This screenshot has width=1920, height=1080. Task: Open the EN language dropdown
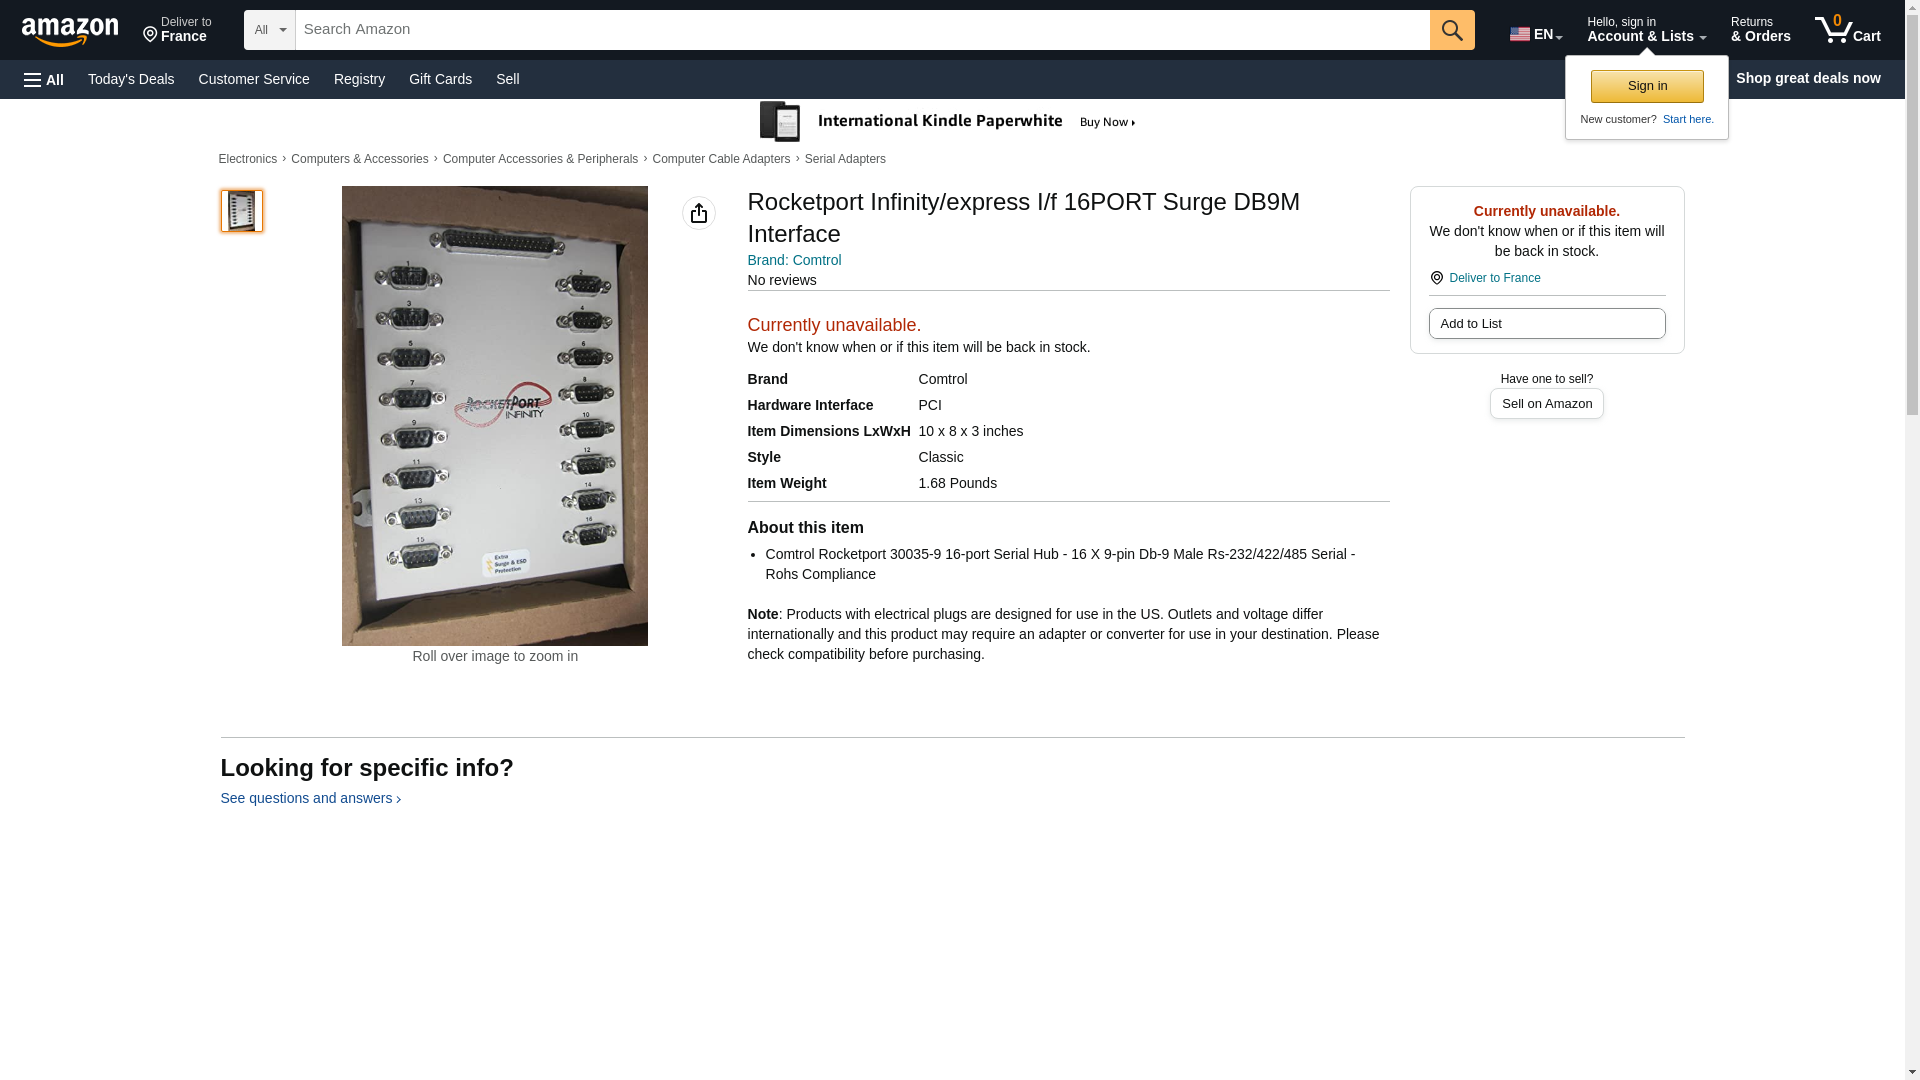(1535, 34)
